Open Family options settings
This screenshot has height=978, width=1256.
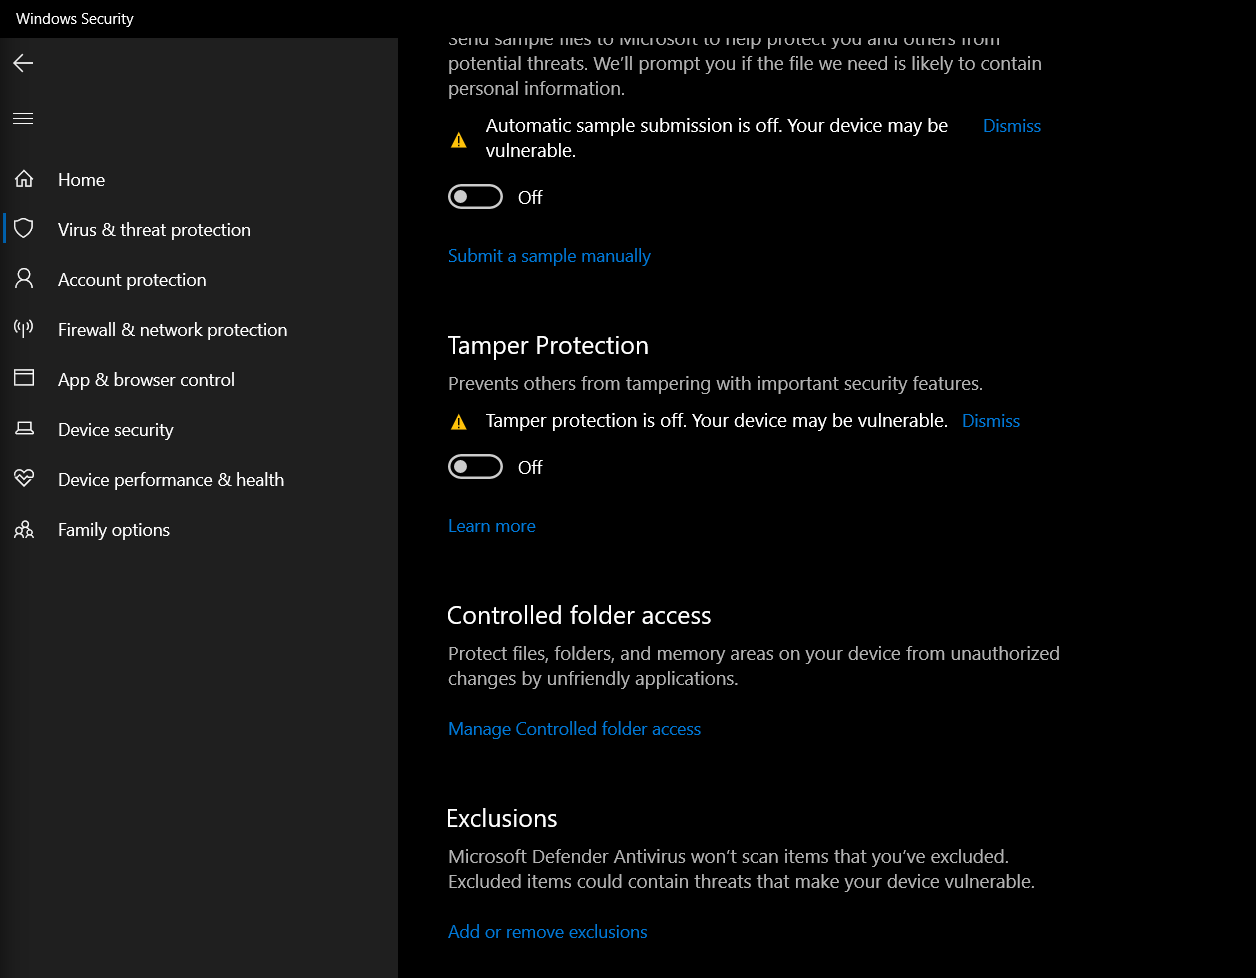click(x=113, y=529)
